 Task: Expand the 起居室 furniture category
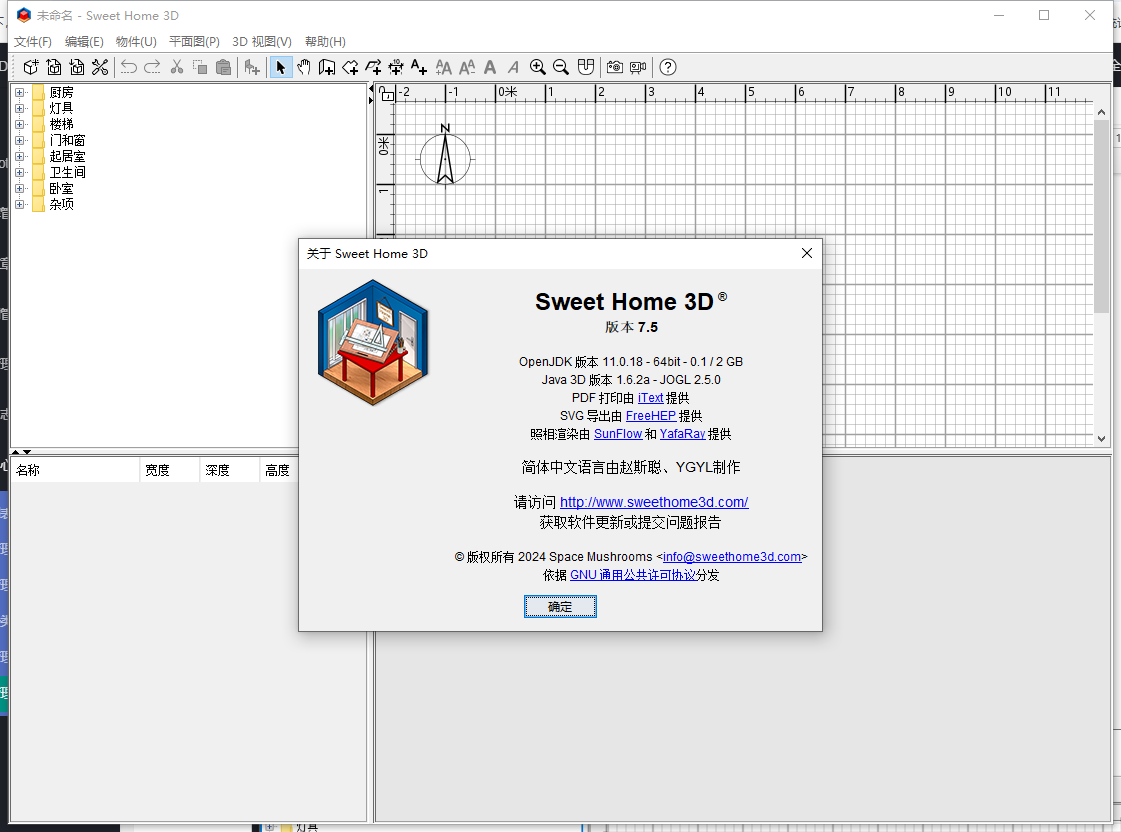[x=19, y=156]
